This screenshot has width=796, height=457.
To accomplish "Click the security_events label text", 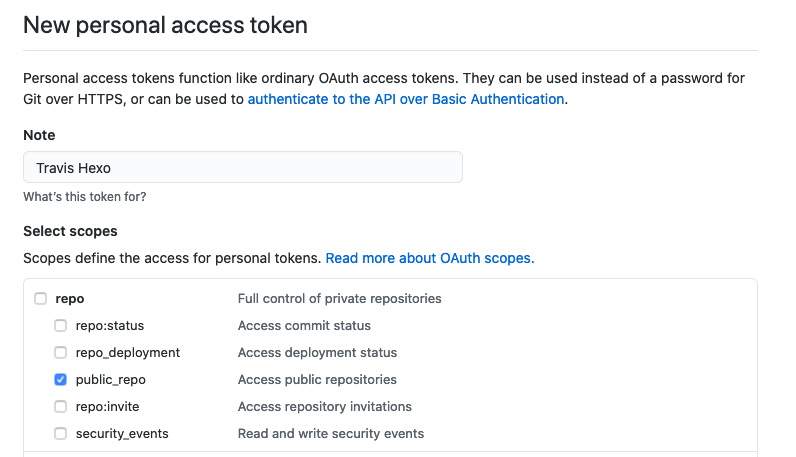I will [122, 433].
